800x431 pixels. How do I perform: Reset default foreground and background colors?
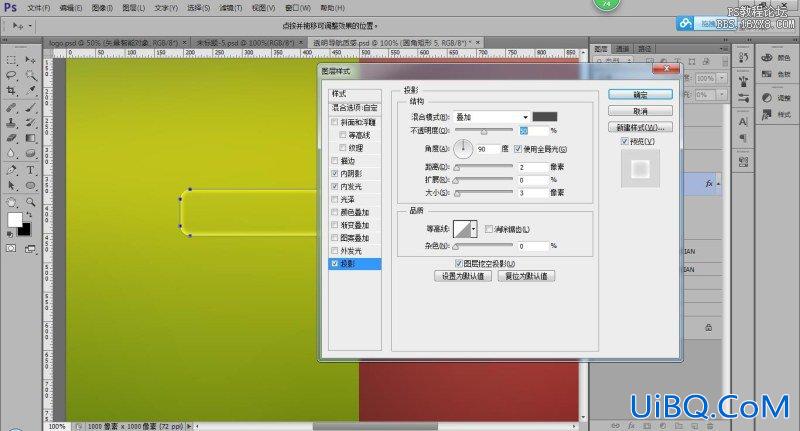(10, 234)
